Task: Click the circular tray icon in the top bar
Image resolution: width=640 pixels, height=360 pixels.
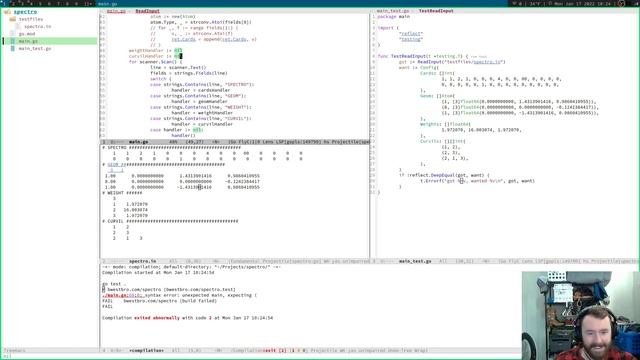Action: pos(621,3)
